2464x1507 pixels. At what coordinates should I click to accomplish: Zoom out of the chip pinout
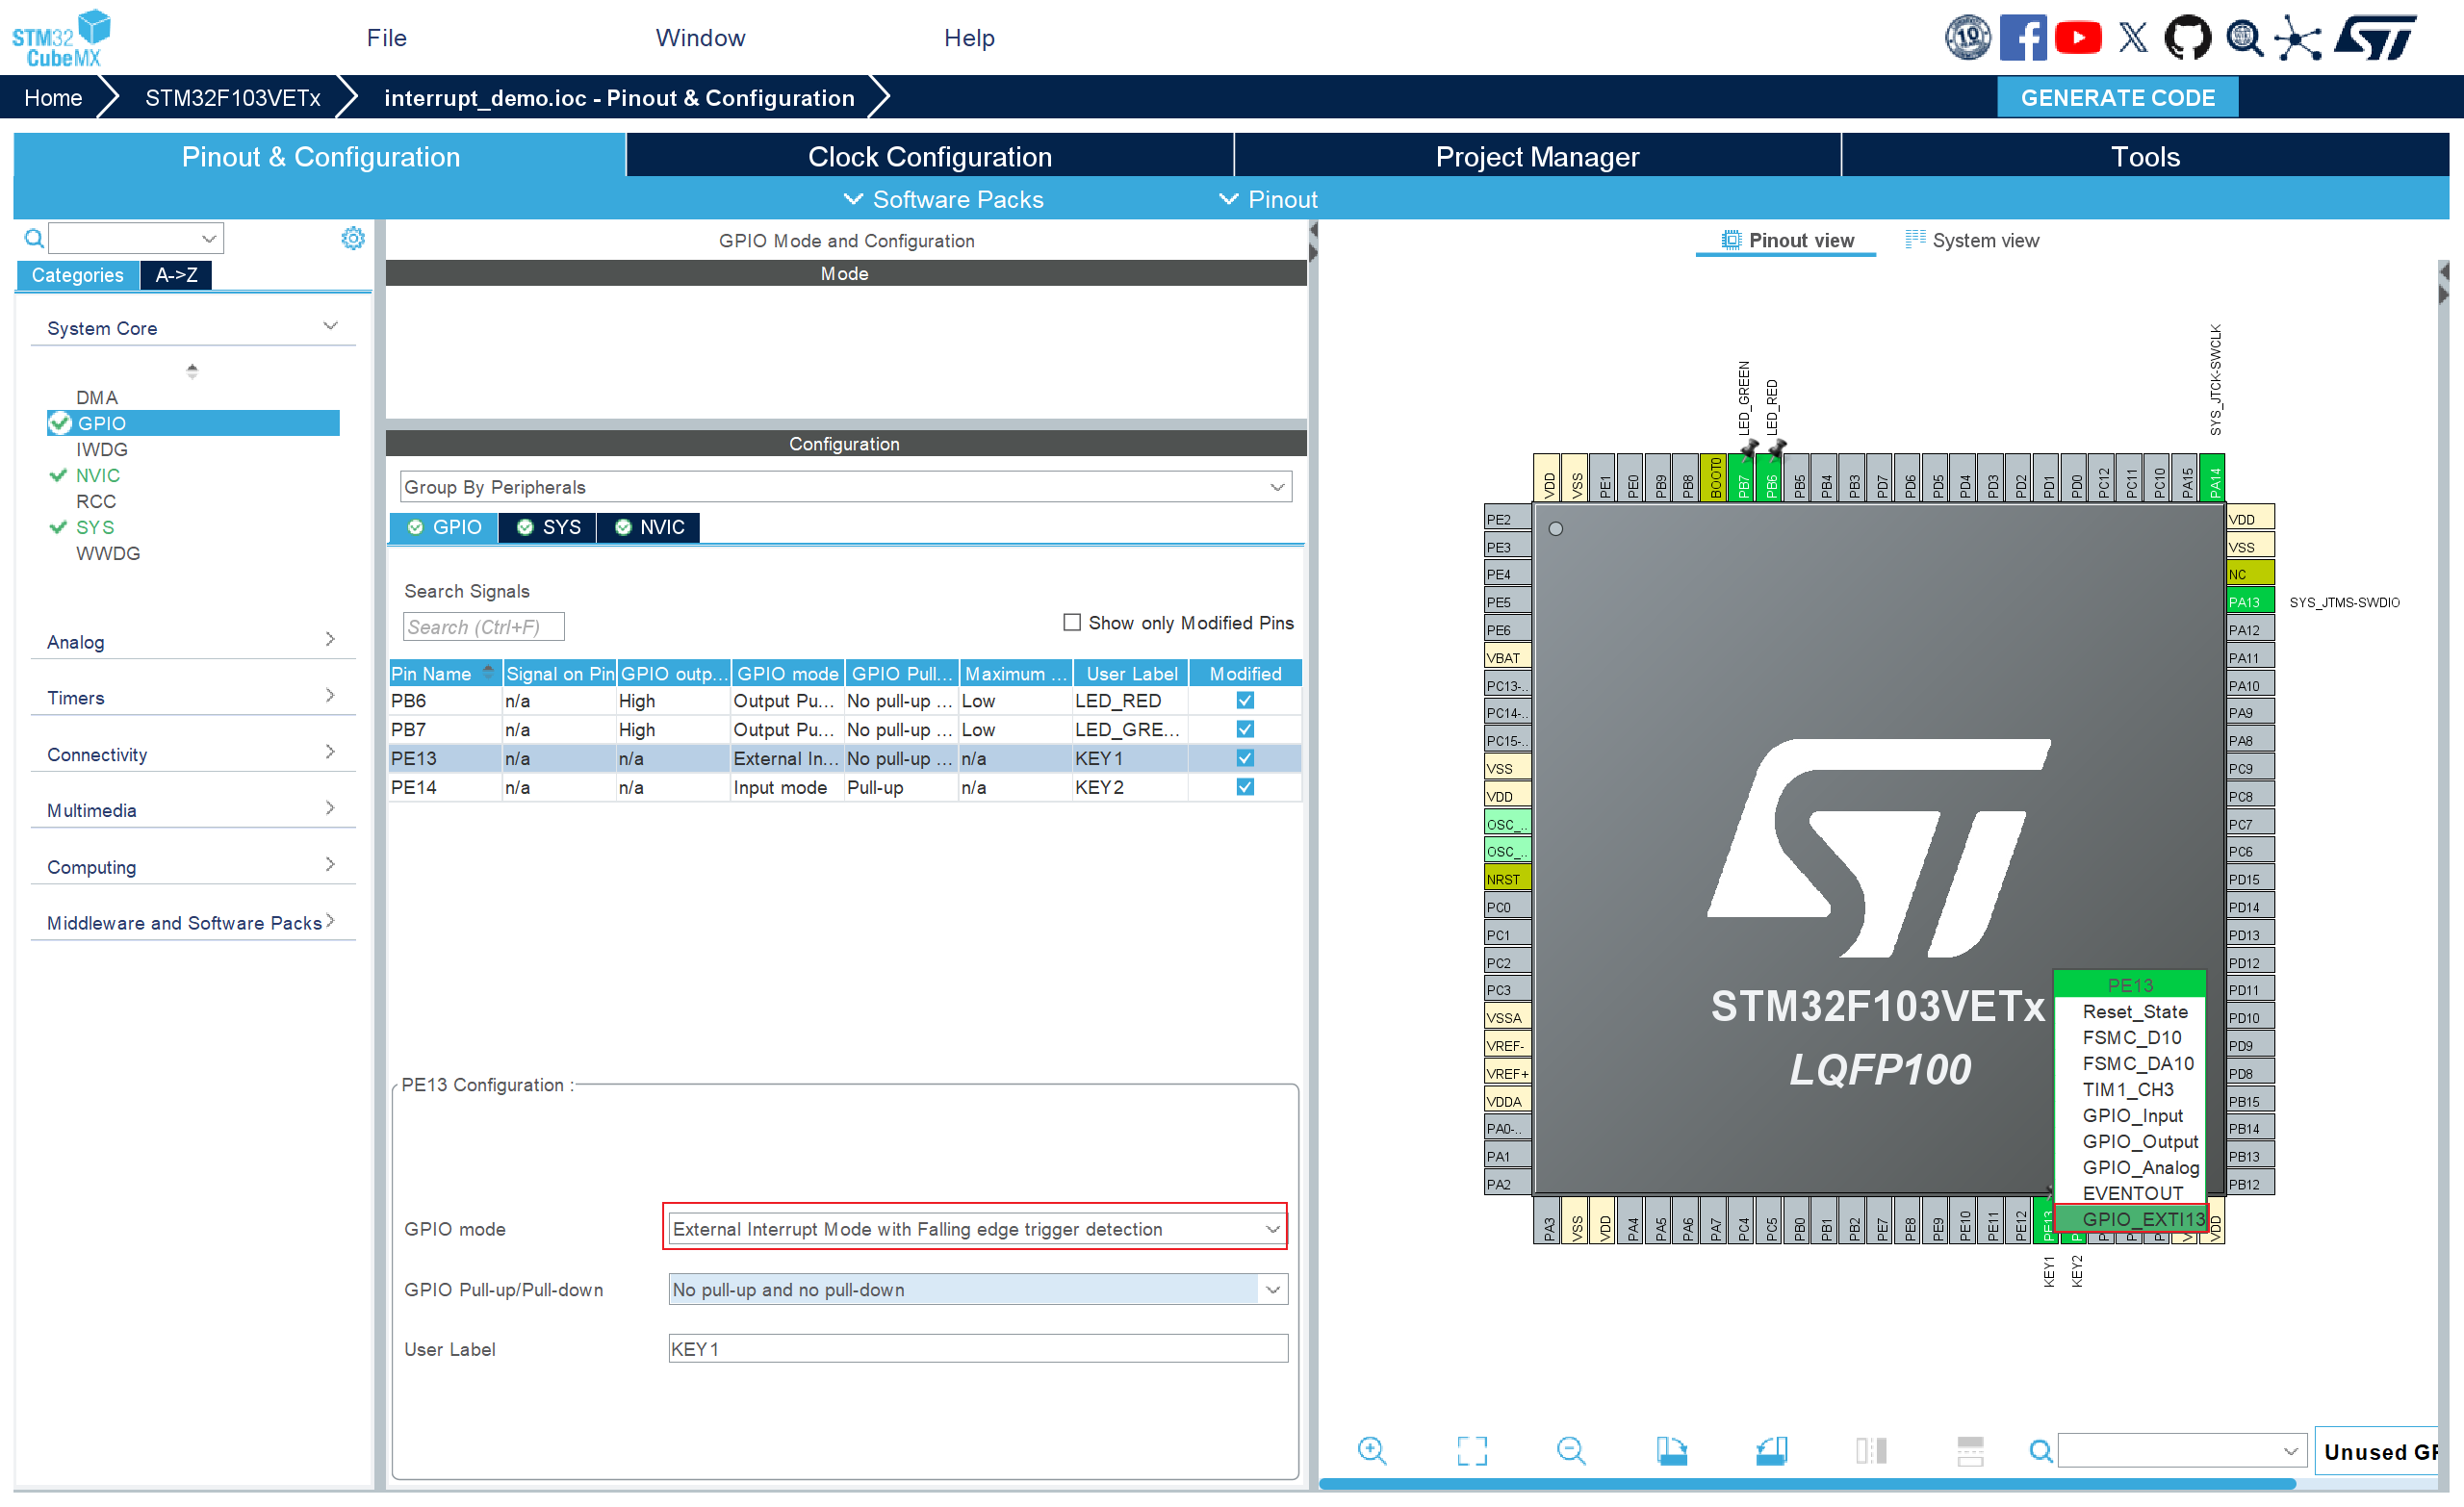pos(1570,1450)
